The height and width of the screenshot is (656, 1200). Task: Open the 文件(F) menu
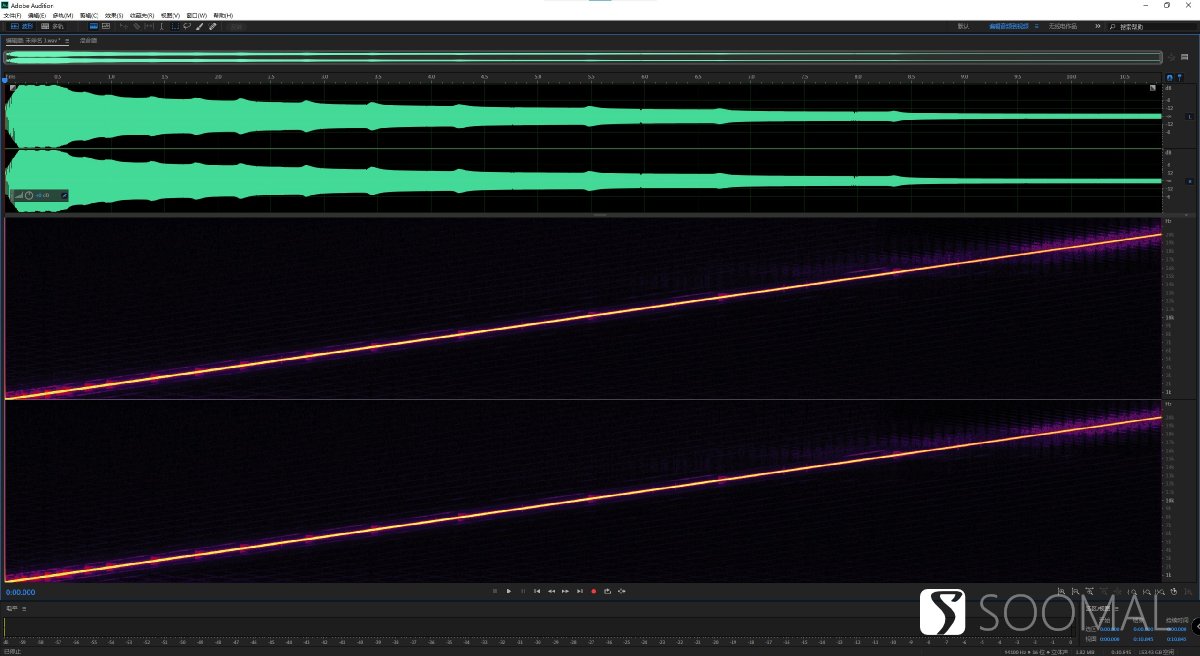[12, 15]
